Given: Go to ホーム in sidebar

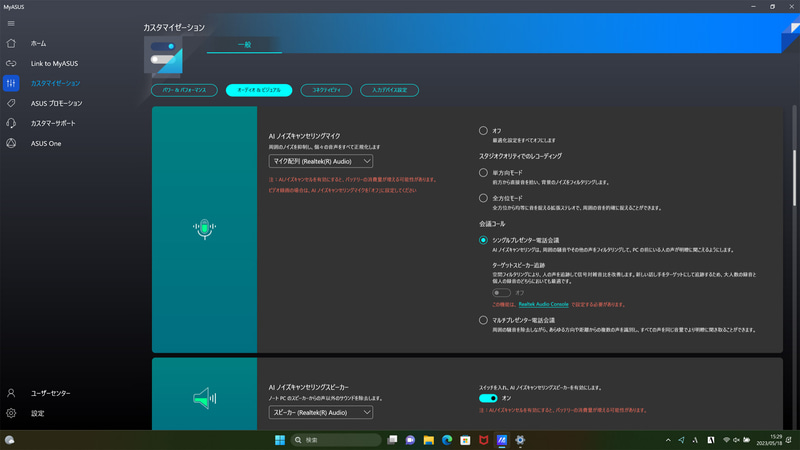Looking at the screenshot, I should tap(38, 43).
